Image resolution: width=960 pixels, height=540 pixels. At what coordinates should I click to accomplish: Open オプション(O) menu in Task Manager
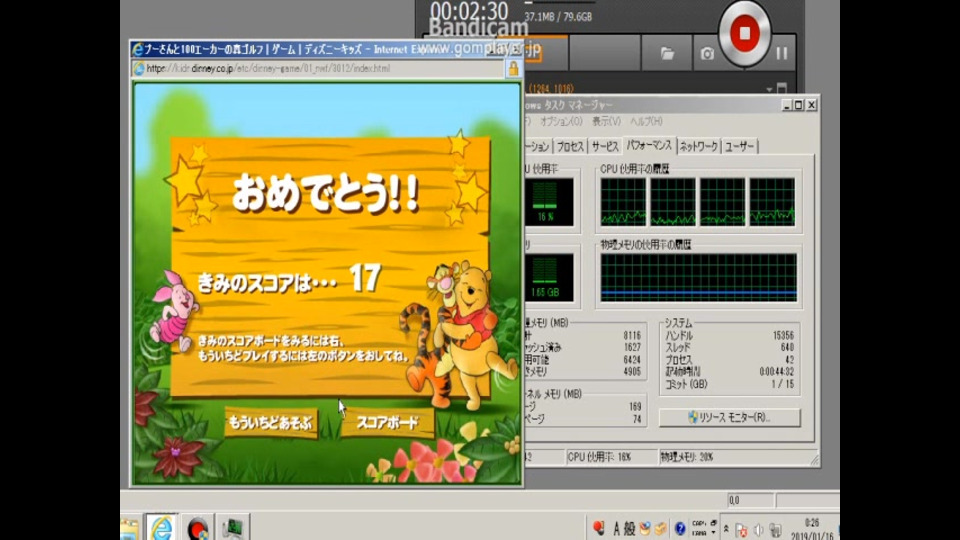pos(561,121)
